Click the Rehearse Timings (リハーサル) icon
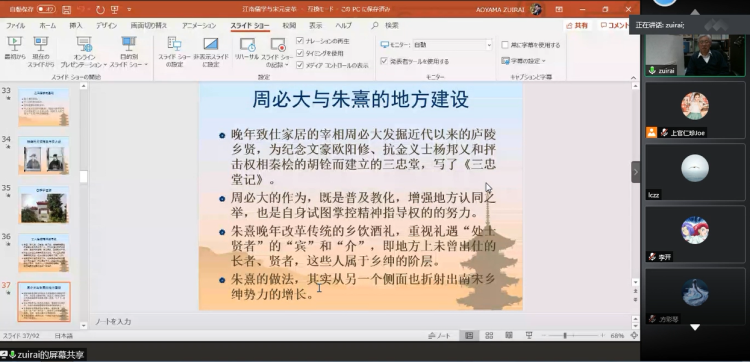The height and width of the screenshot is (362, 750). 247,44
